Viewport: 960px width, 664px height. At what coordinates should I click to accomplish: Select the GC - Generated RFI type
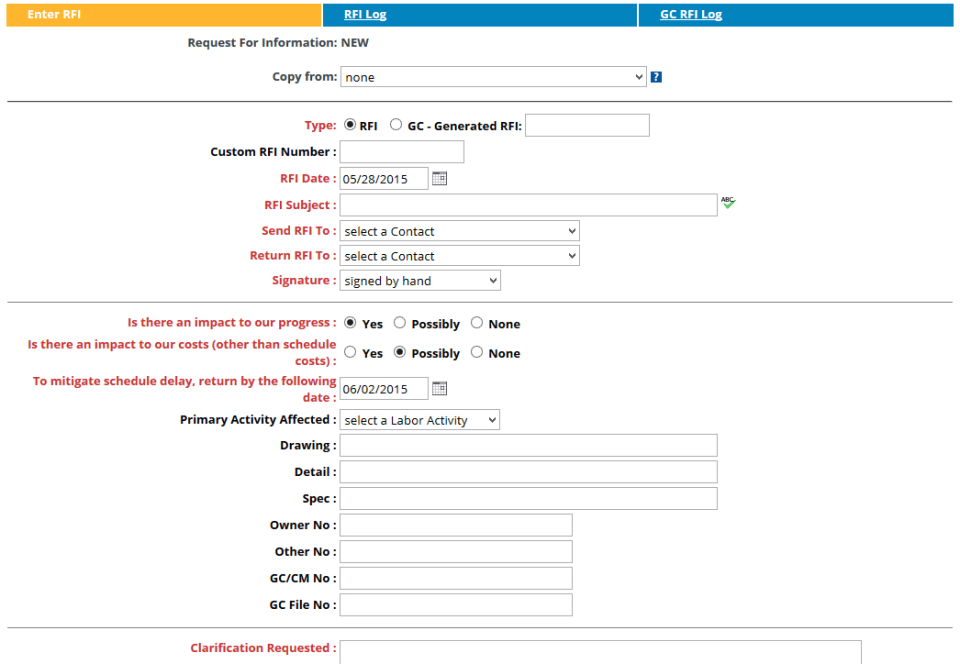click(396, 125)
